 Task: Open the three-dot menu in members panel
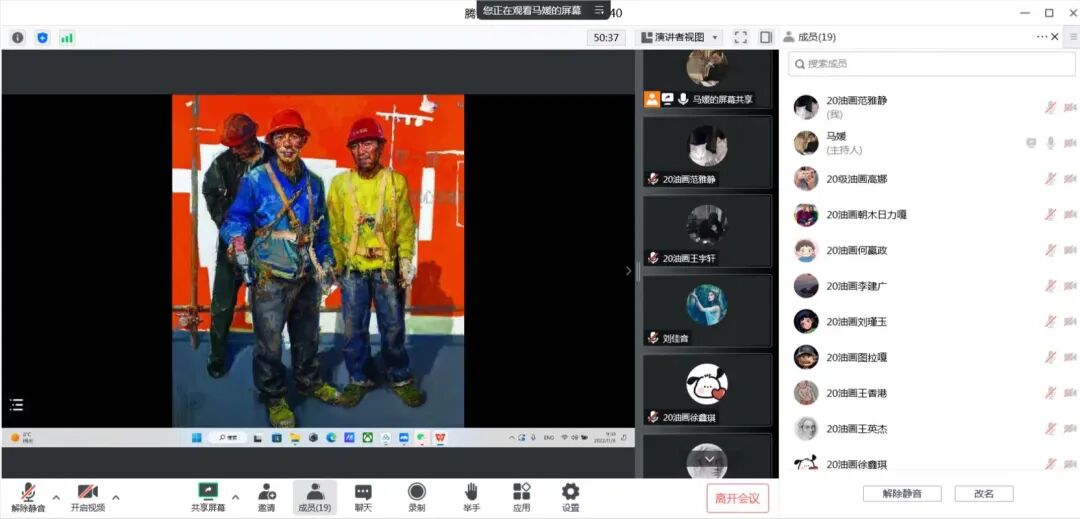(1041, 36)
